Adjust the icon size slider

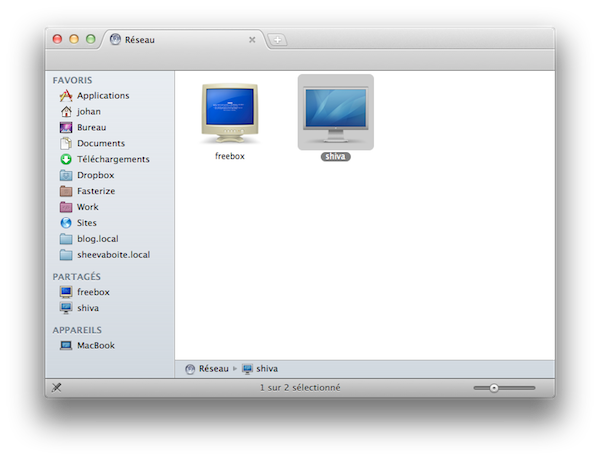pos(494,388)
